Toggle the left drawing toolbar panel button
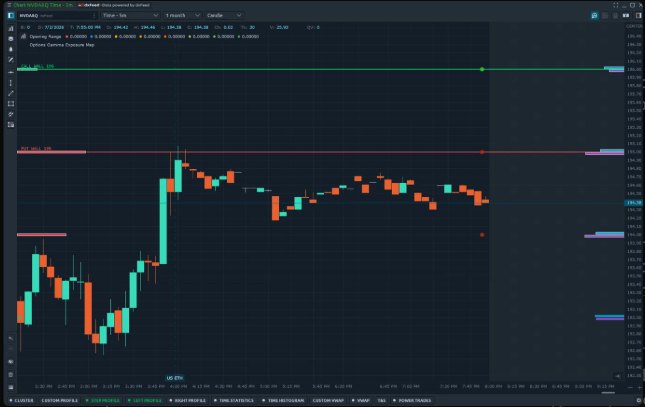This screenshot has height=407, width=645. (11, 15)
